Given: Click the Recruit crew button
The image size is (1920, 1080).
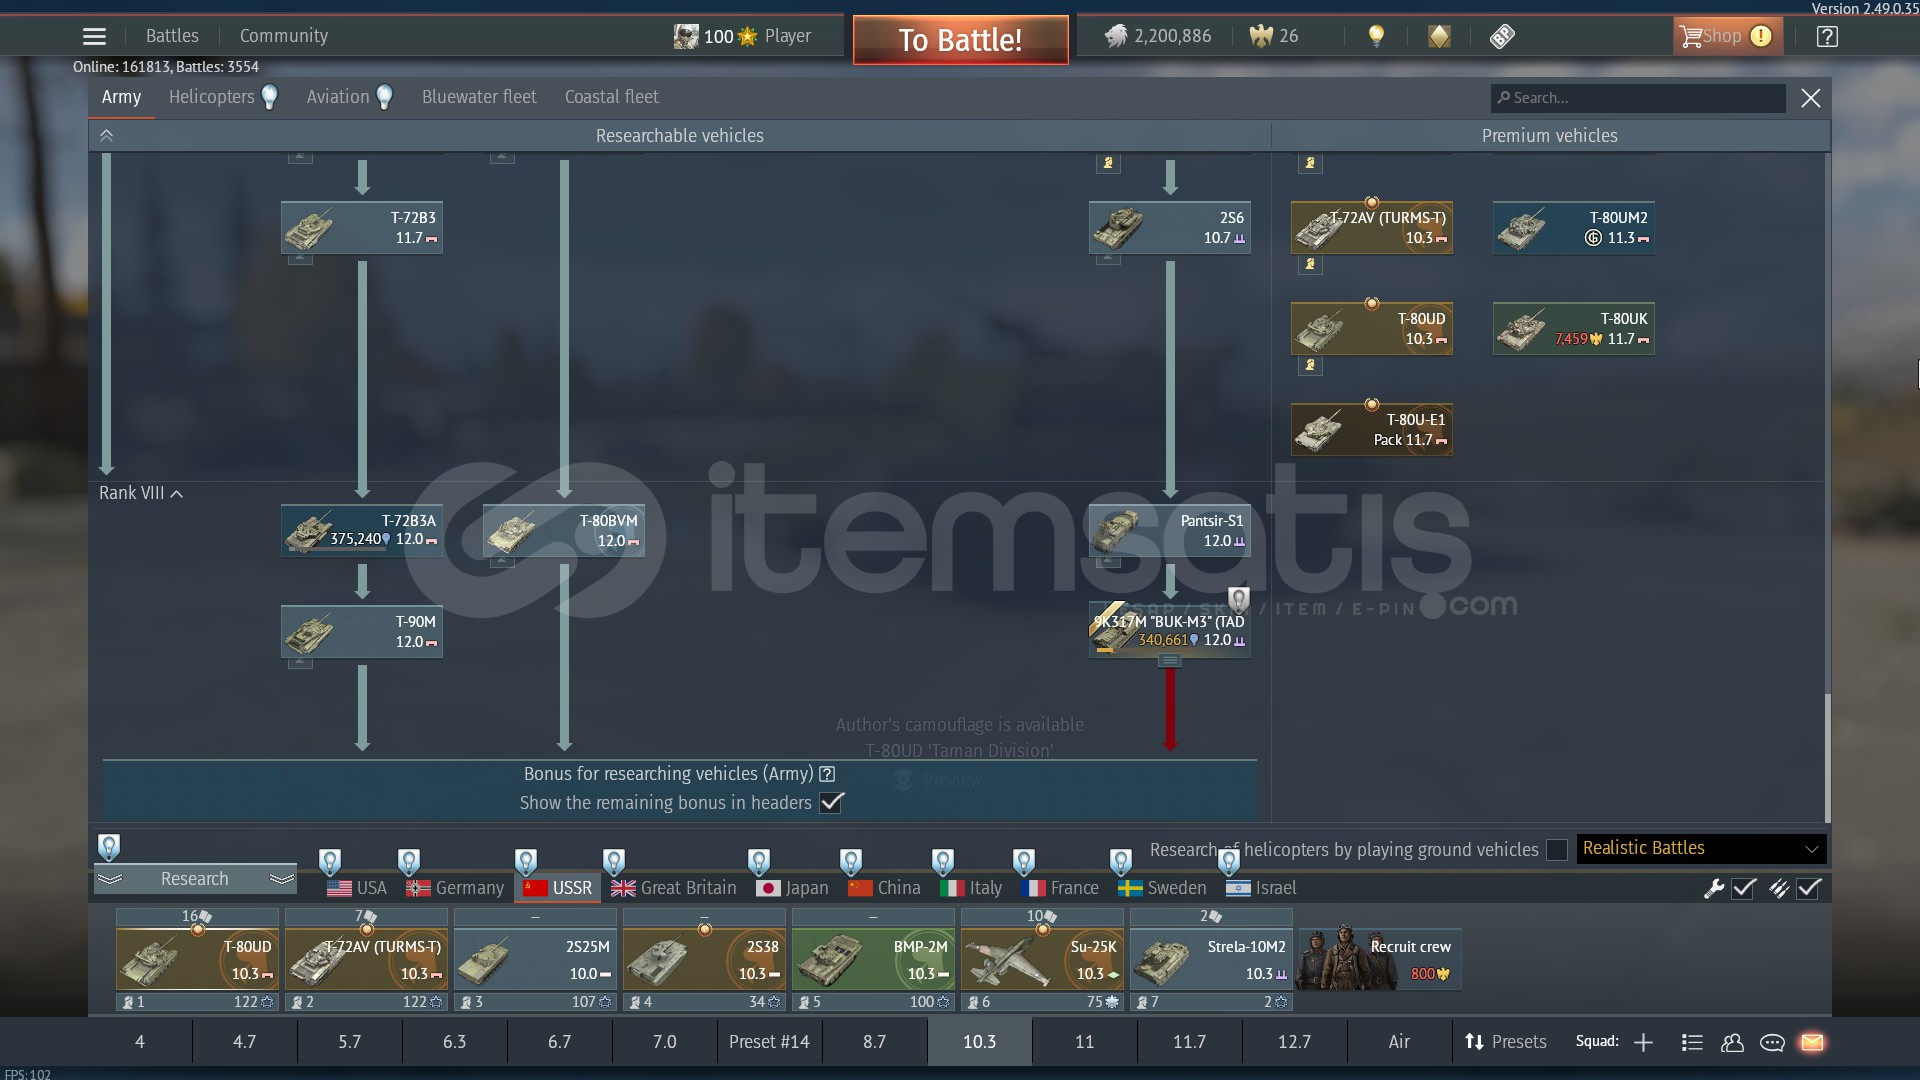Looking at the screenshot, I should (x=1380, y=958).
